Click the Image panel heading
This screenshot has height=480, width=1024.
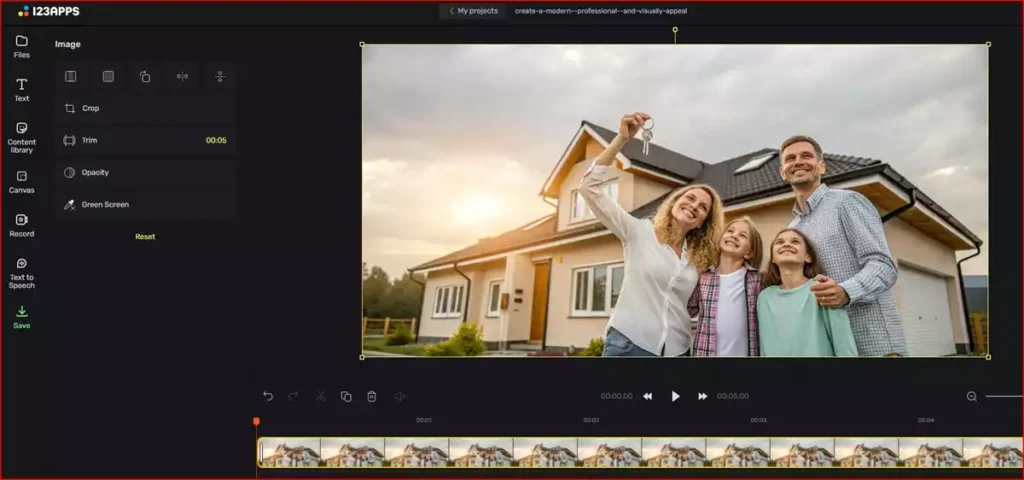tap(67, 44)
